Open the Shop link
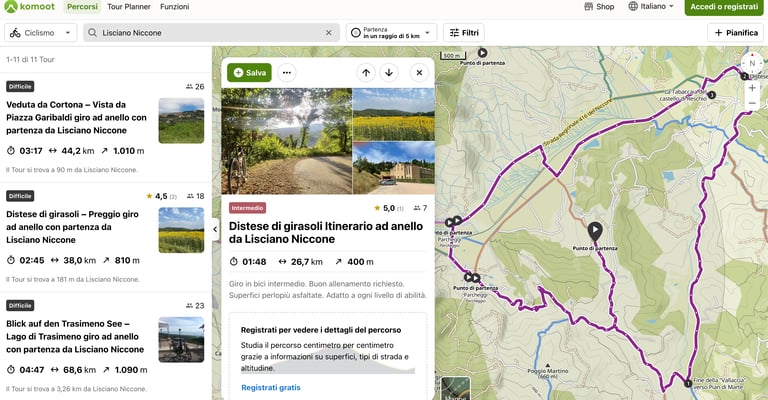 point(599,7)
